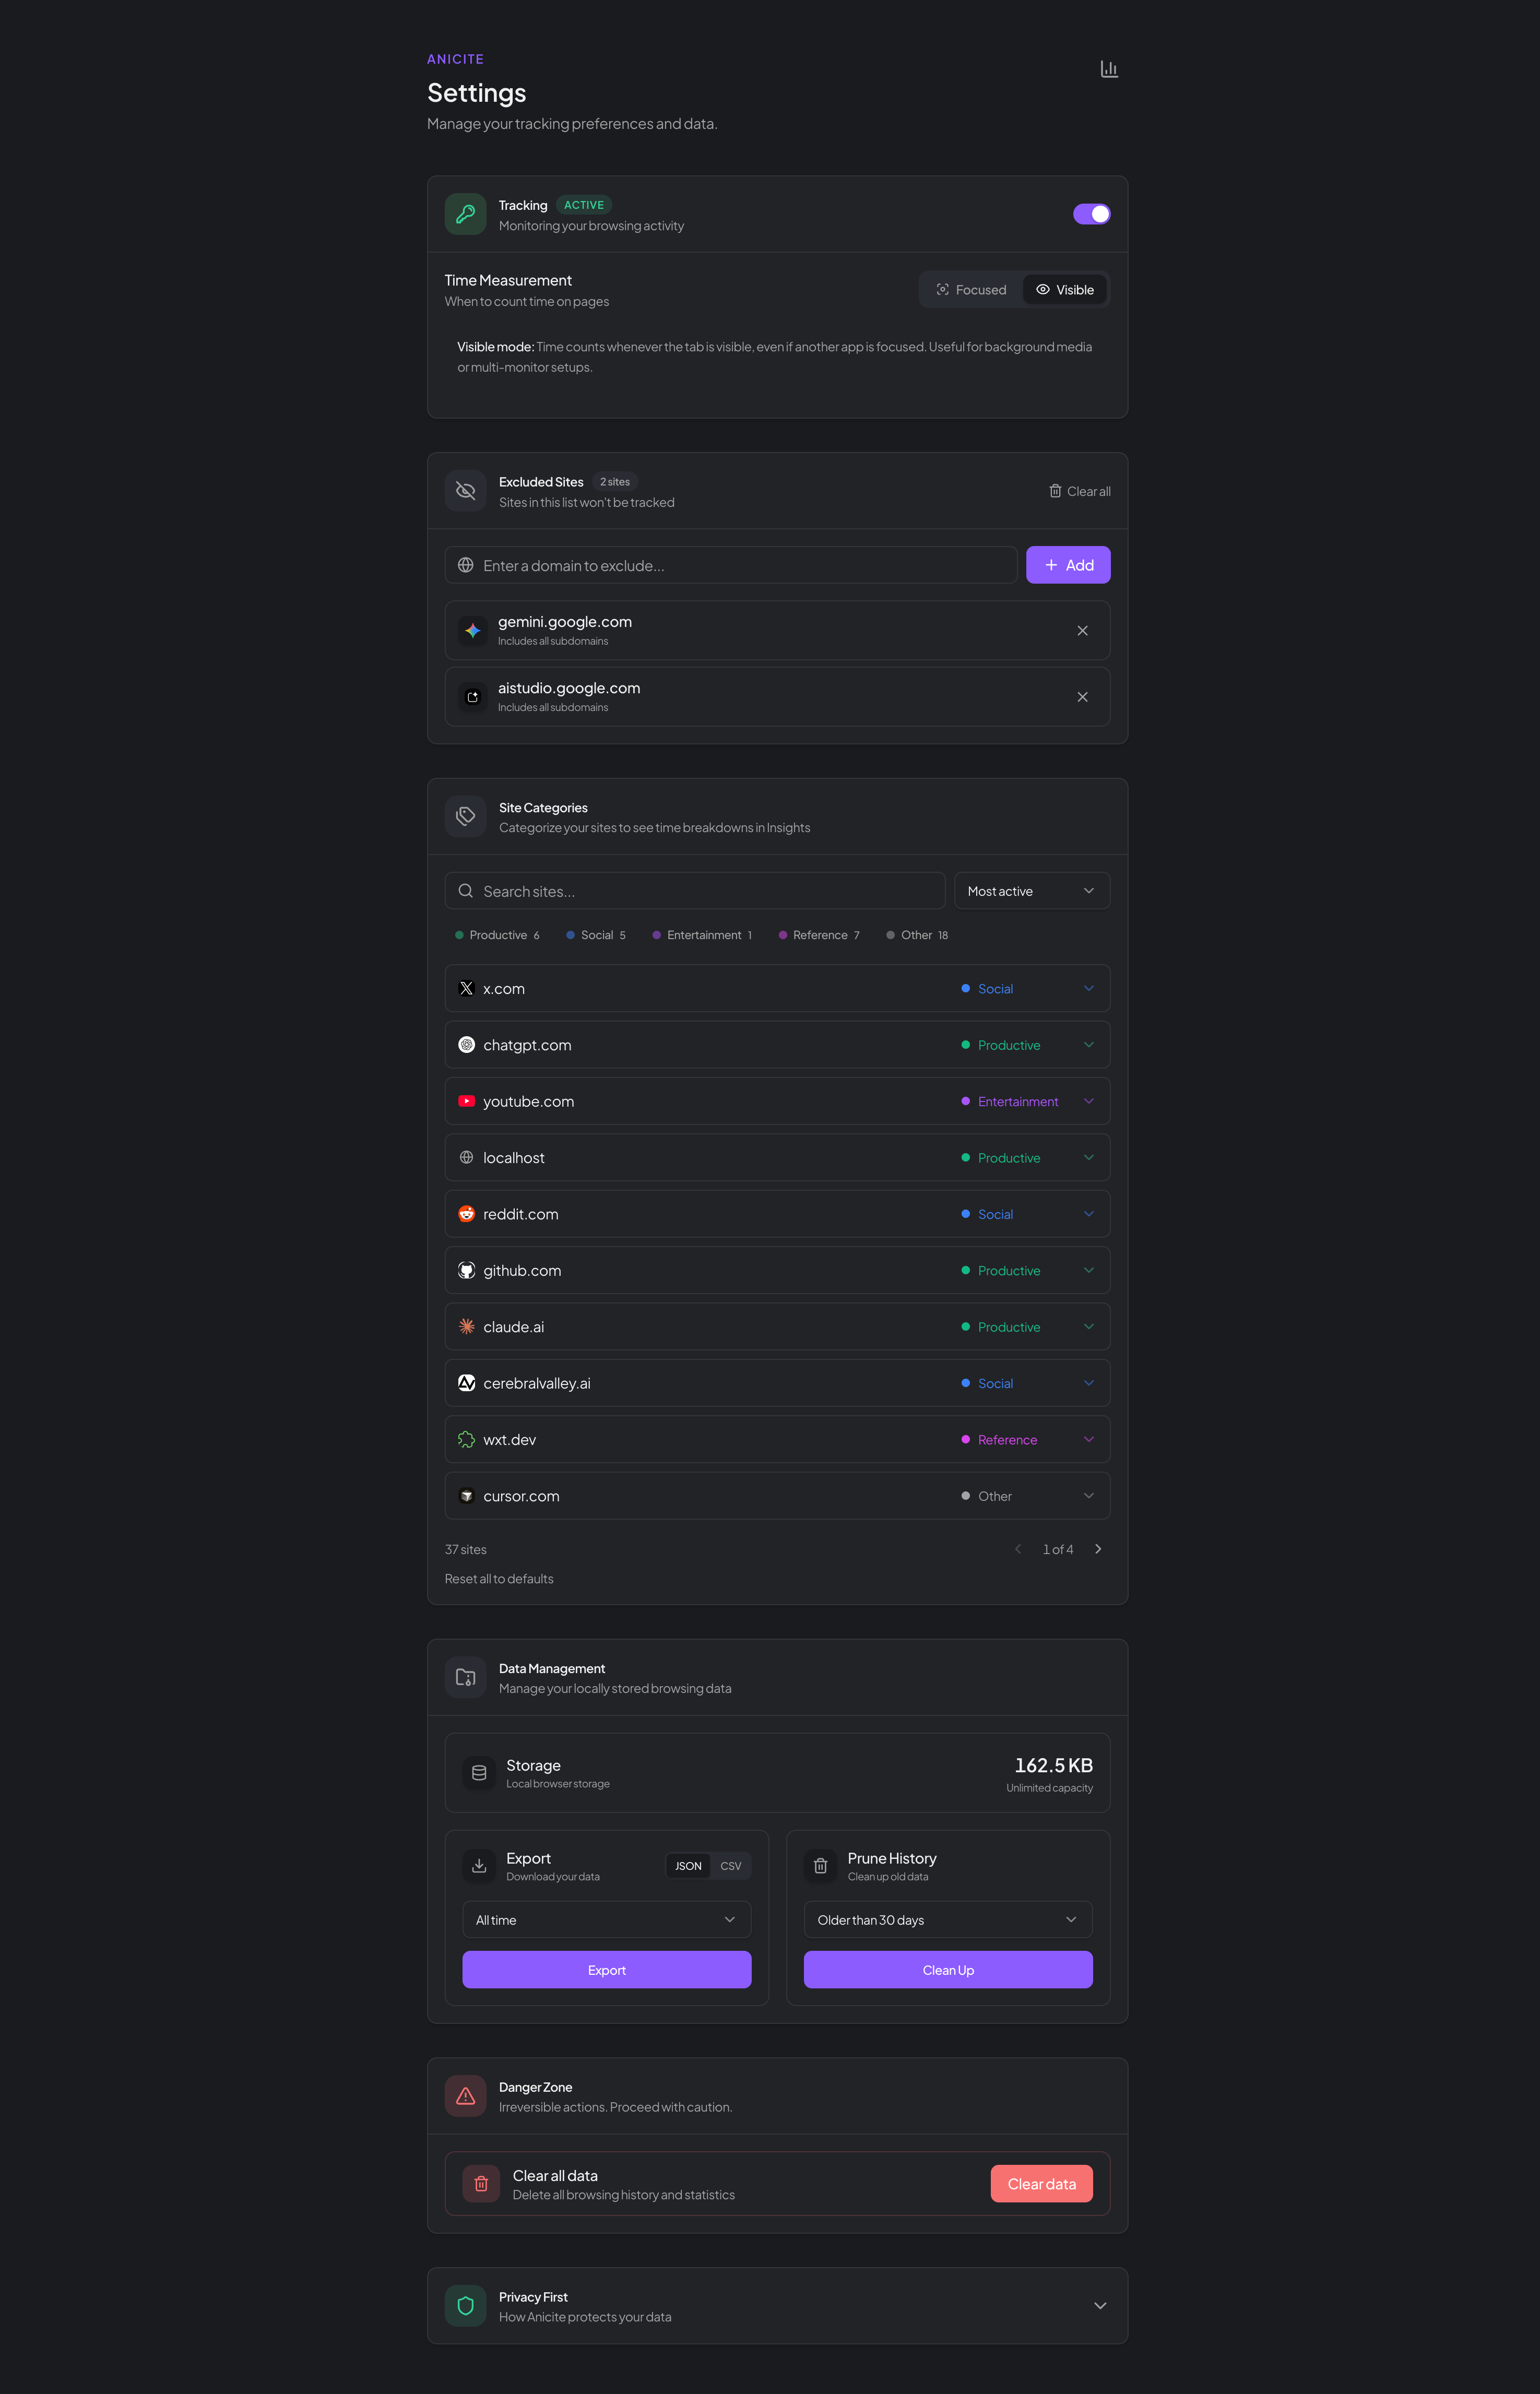This screenshot has height=2394, width=1540.
Task: Remove gemini.google.com from excluded sites
Action: (x=1082, y=631)
